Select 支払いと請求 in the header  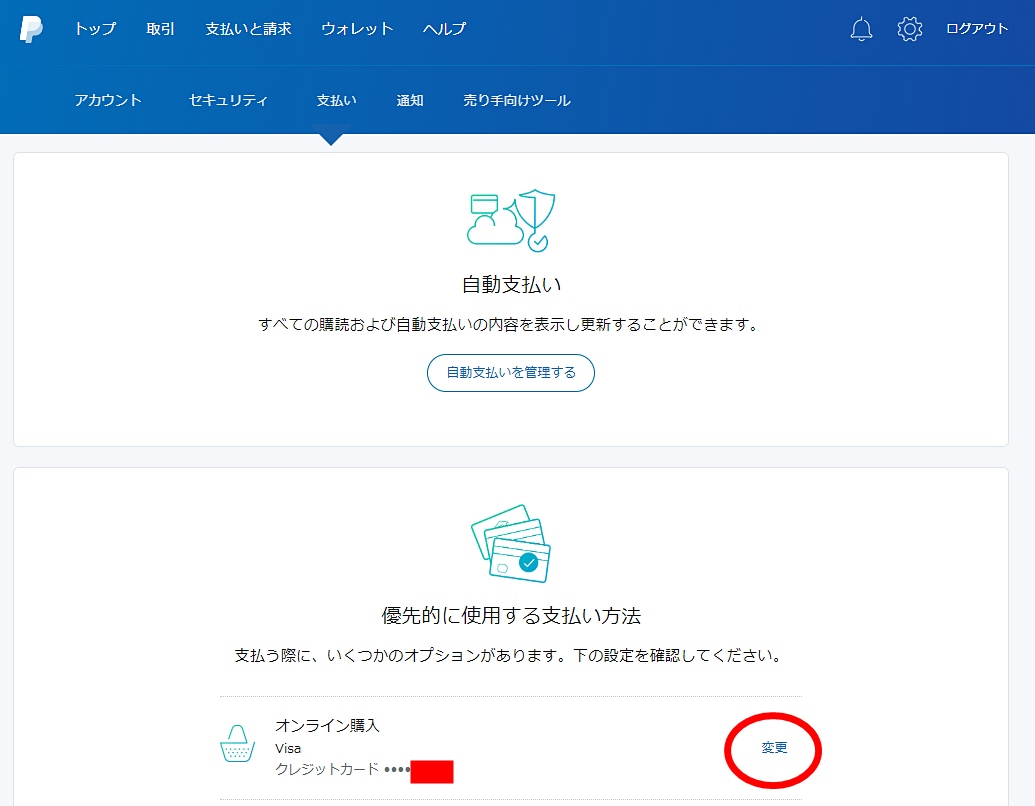coord(248,29)
